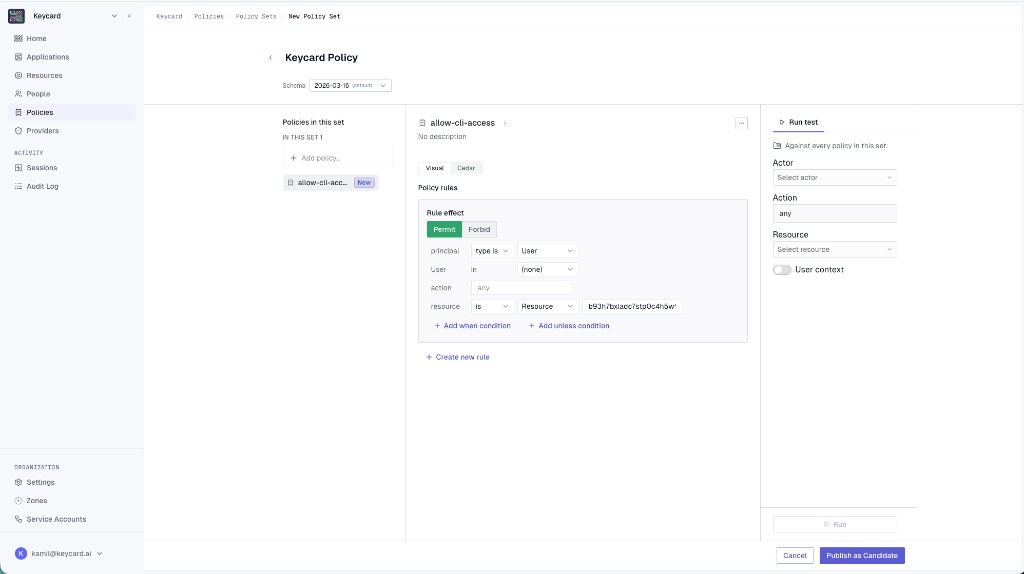Screen dimensions: 1024x574
Task: Open the resource type Resource dropdown
Action: pyautogui.click(x=547, y=306)
